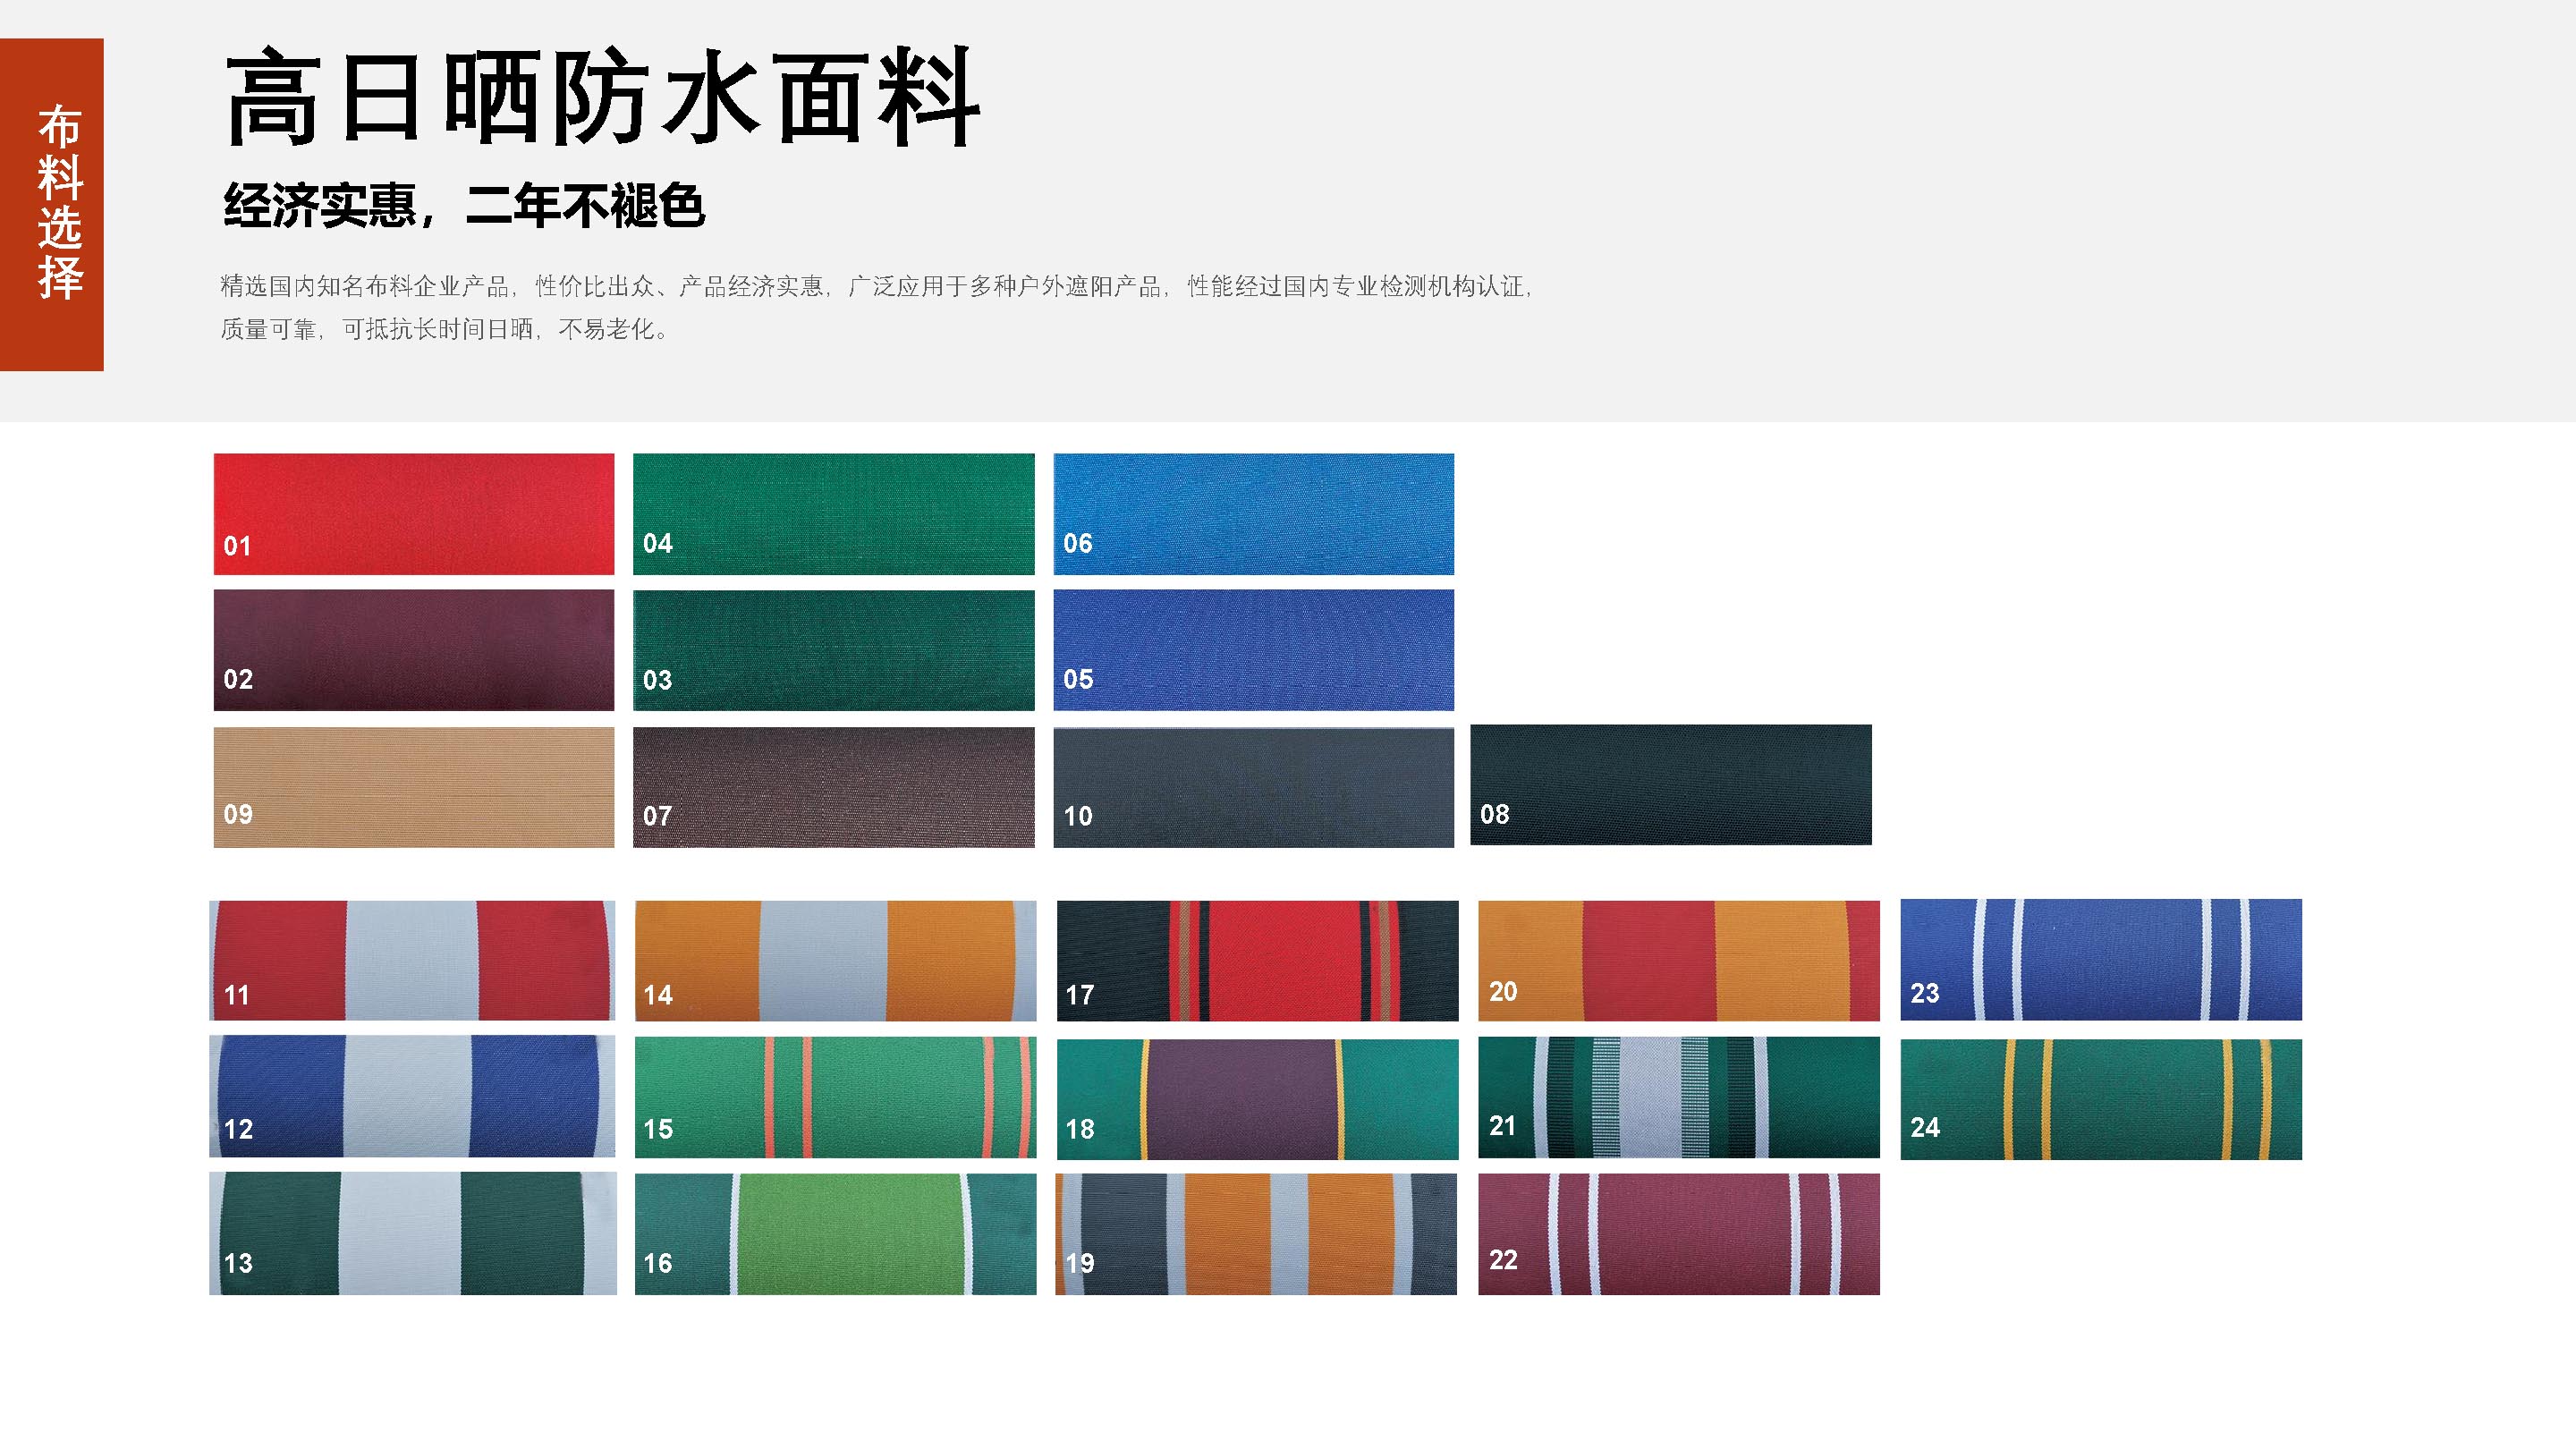Select teal and purple striped swatch 18
This screenshot has width=2576, height=1449.
pos(1257,1098)
